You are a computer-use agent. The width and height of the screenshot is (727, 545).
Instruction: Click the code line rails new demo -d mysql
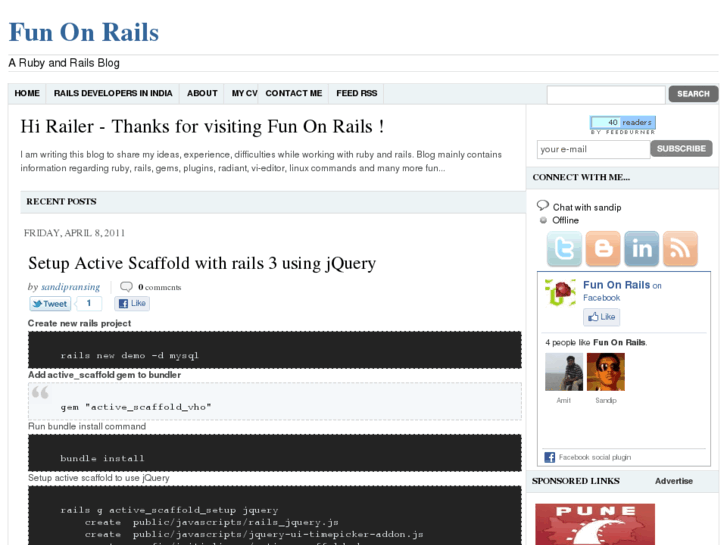pos(129,356)
